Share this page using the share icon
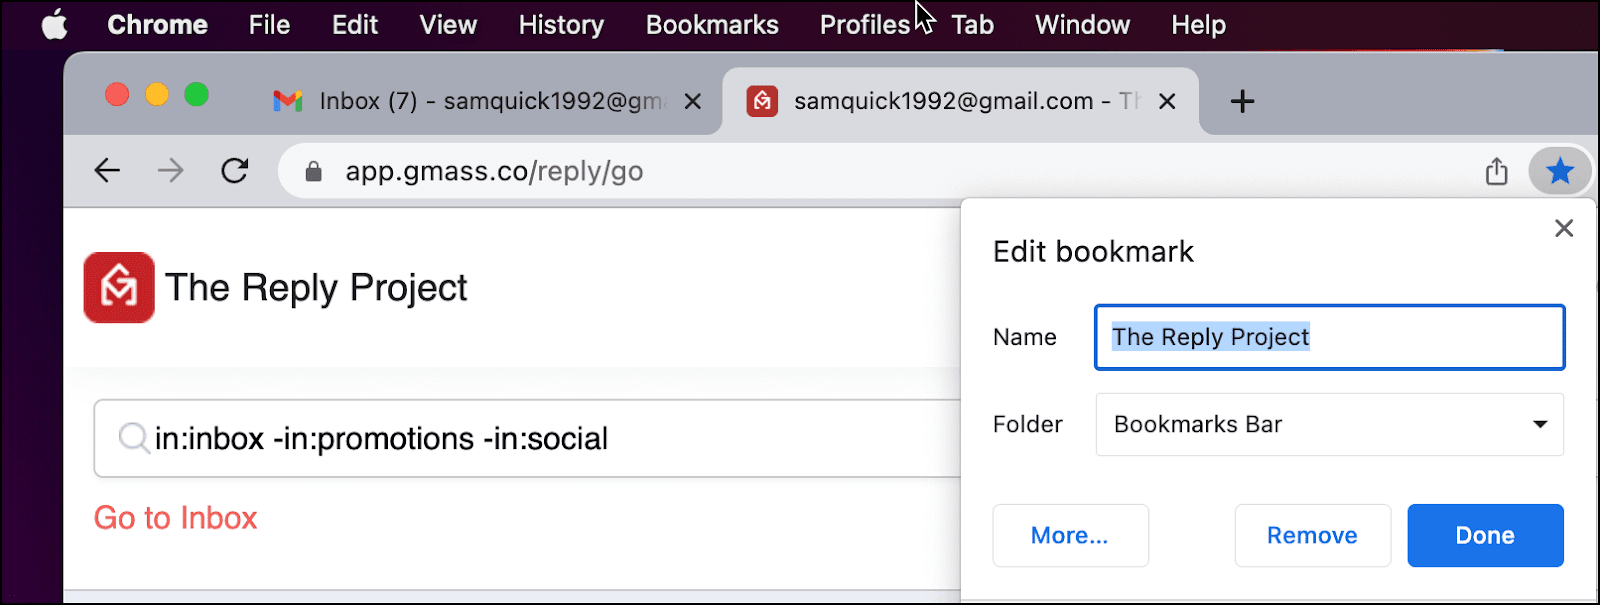This screenshot has height=605, width=1600. pyautogui.click(x=1496, y=171)
